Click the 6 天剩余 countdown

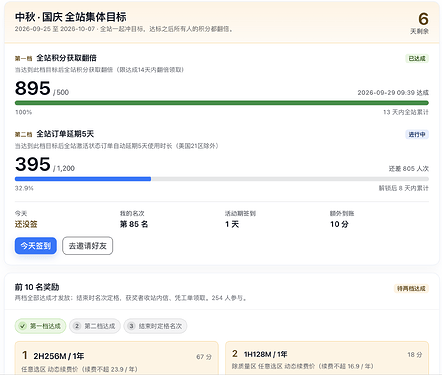[420, 23]
